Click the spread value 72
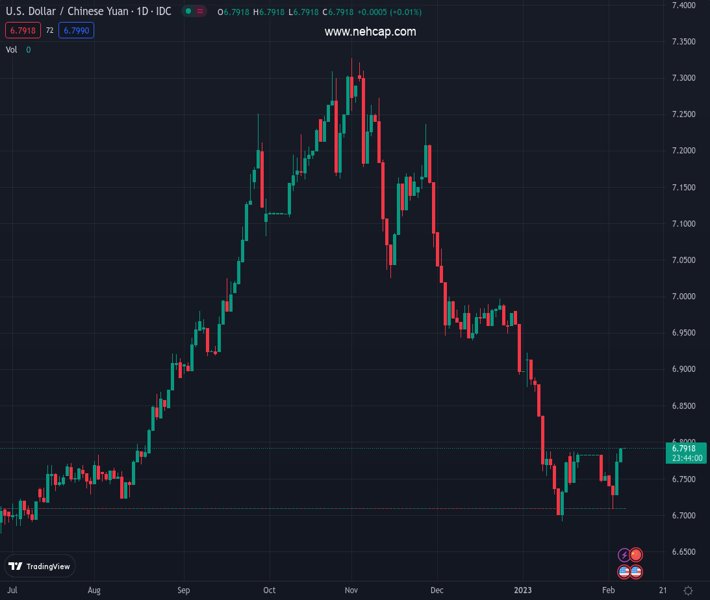The image size is (710, 600). 49,30
